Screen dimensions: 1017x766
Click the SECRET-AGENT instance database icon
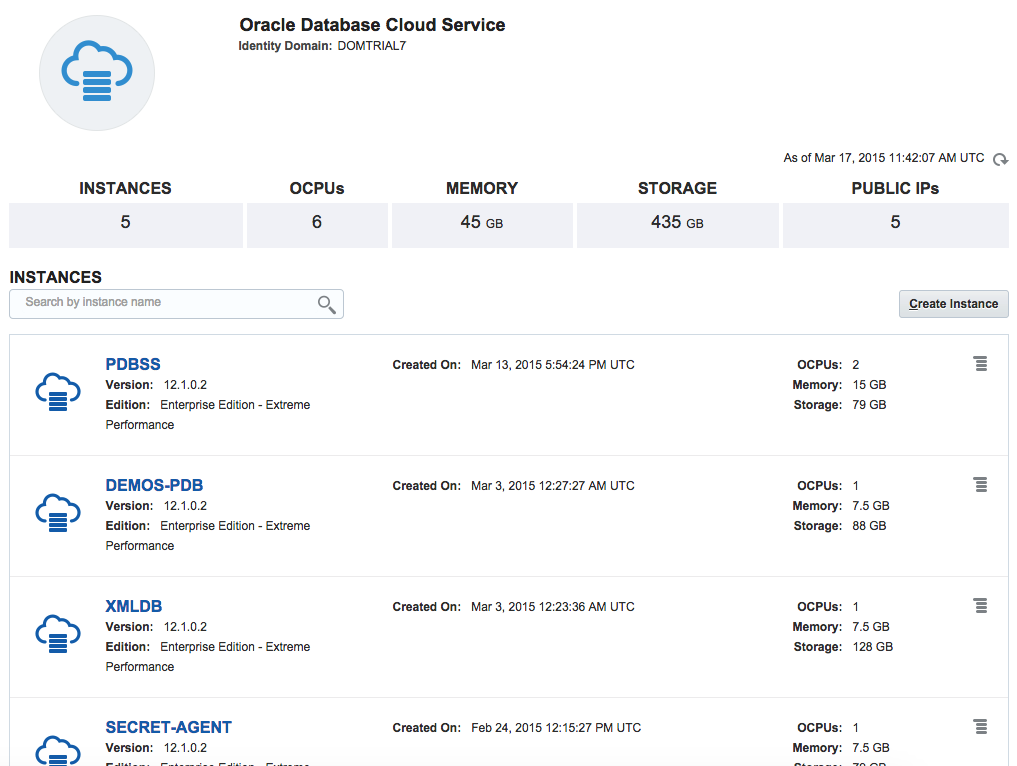[57, 750]
